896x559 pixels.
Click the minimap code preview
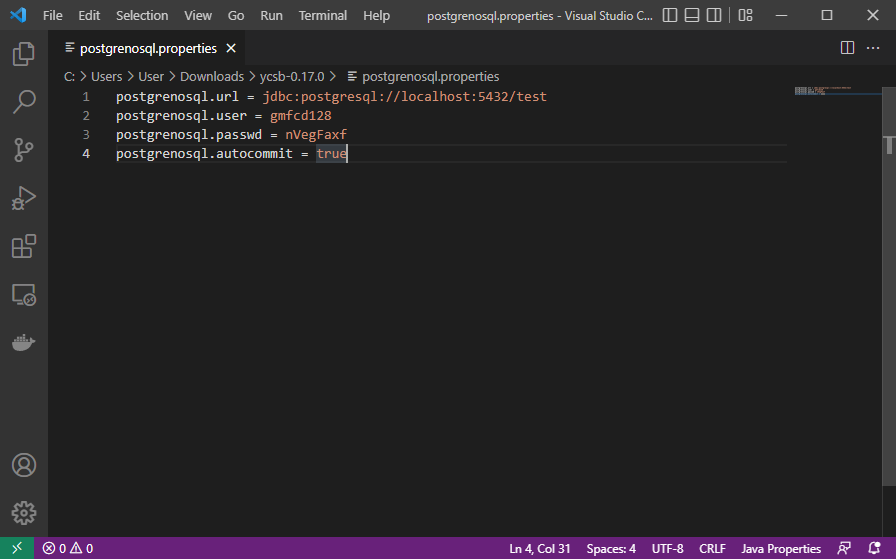click(823, 91)
